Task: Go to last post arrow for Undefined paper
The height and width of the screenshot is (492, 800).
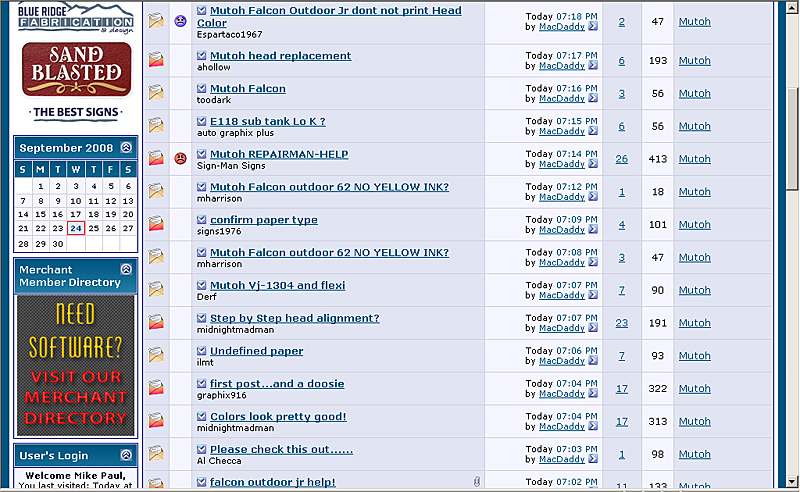Action: [593, 360]
